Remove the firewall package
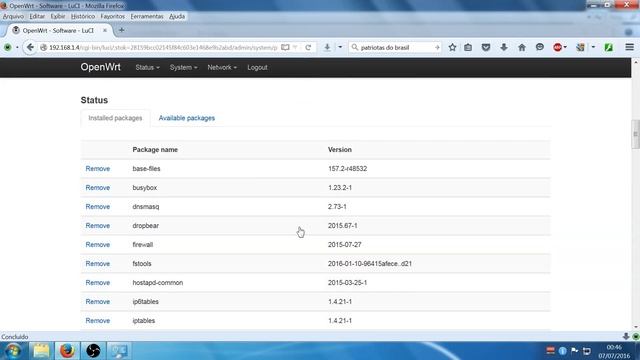The width and height of the screenshot is (640, 360). (x=98, y=244)
